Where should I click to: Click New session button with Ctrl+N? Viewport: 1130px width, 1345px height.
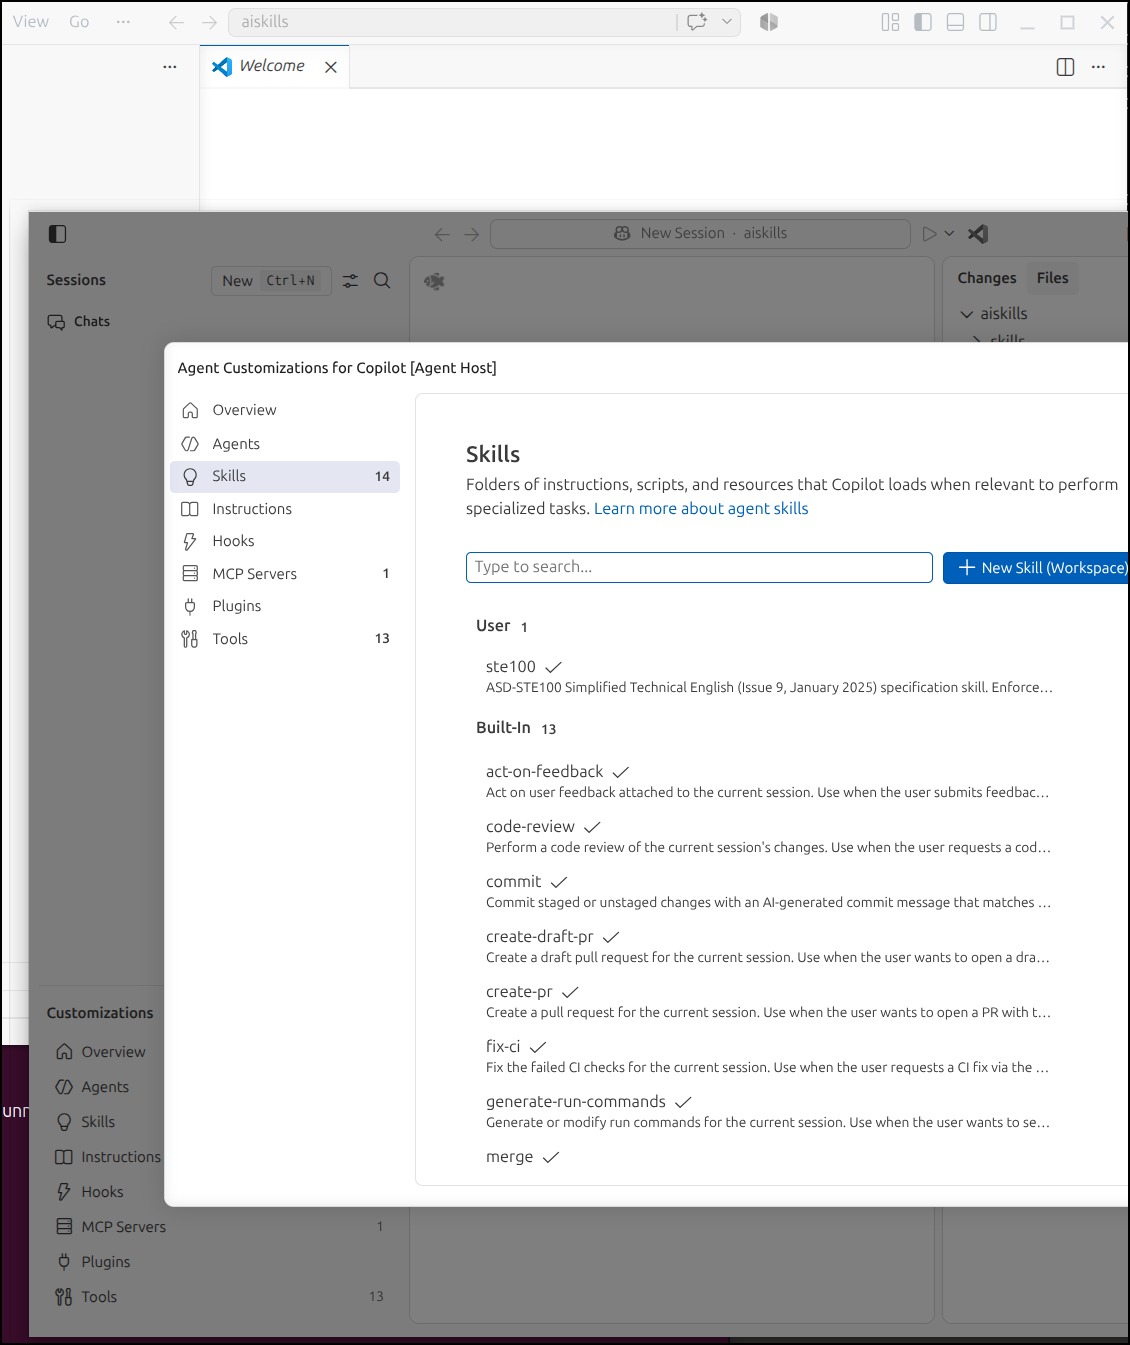[x=271, y=281]
